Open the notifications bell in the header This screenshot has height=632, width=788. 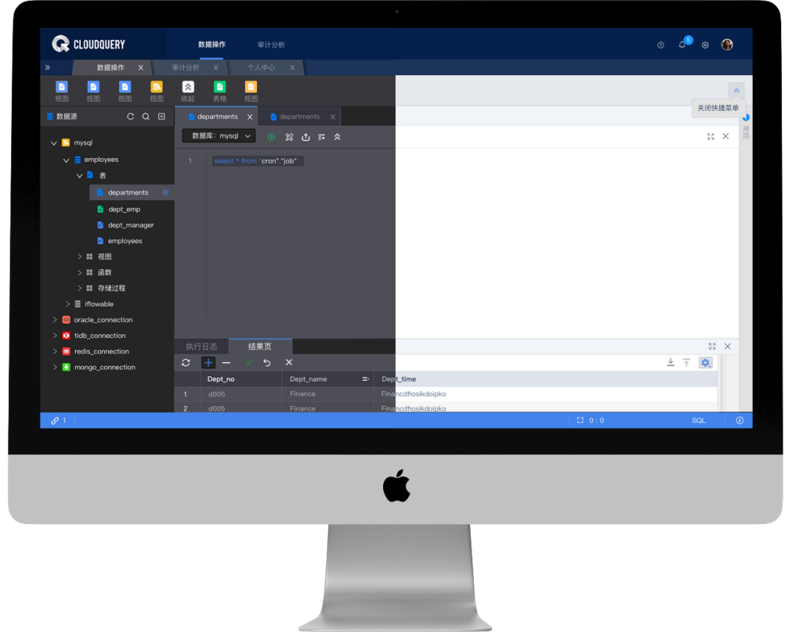682,45
